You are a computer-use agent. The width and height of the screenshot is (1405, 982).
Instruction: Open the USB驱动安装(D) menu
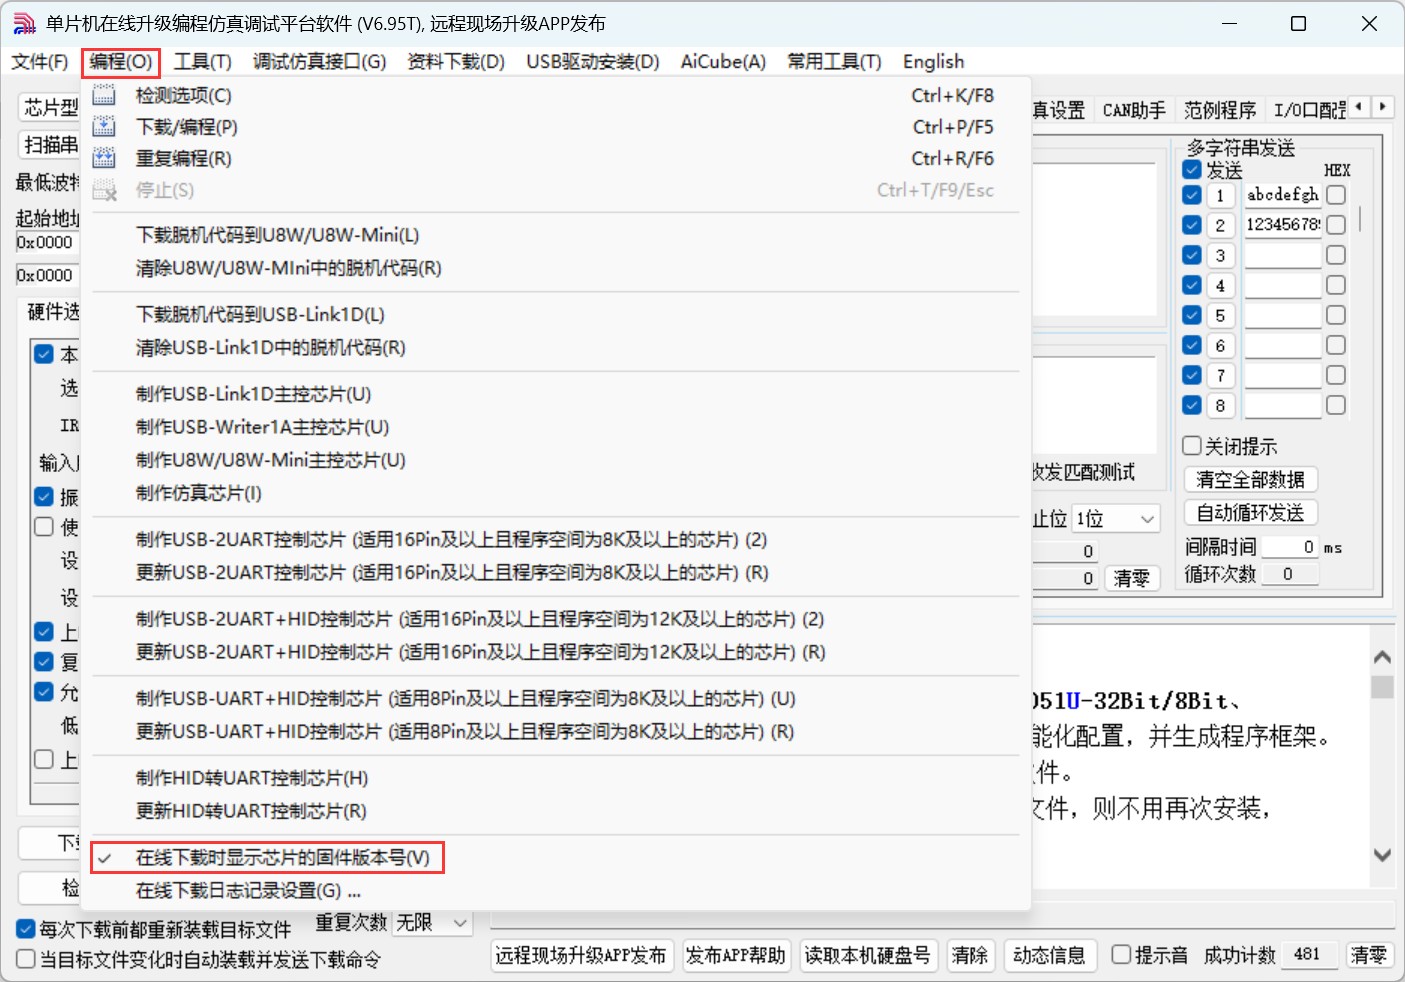point(593,62)
